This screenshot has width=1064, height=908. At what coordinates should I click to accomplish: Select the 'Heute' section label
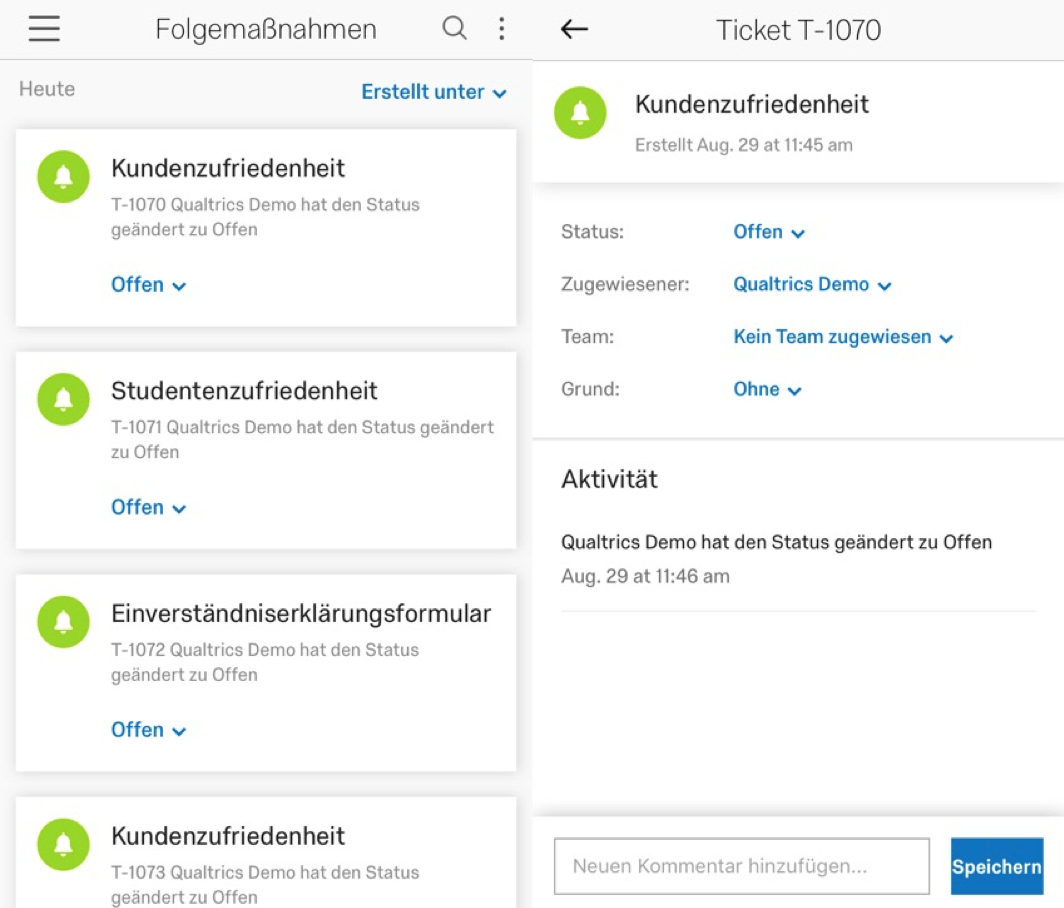coord(47,89)
